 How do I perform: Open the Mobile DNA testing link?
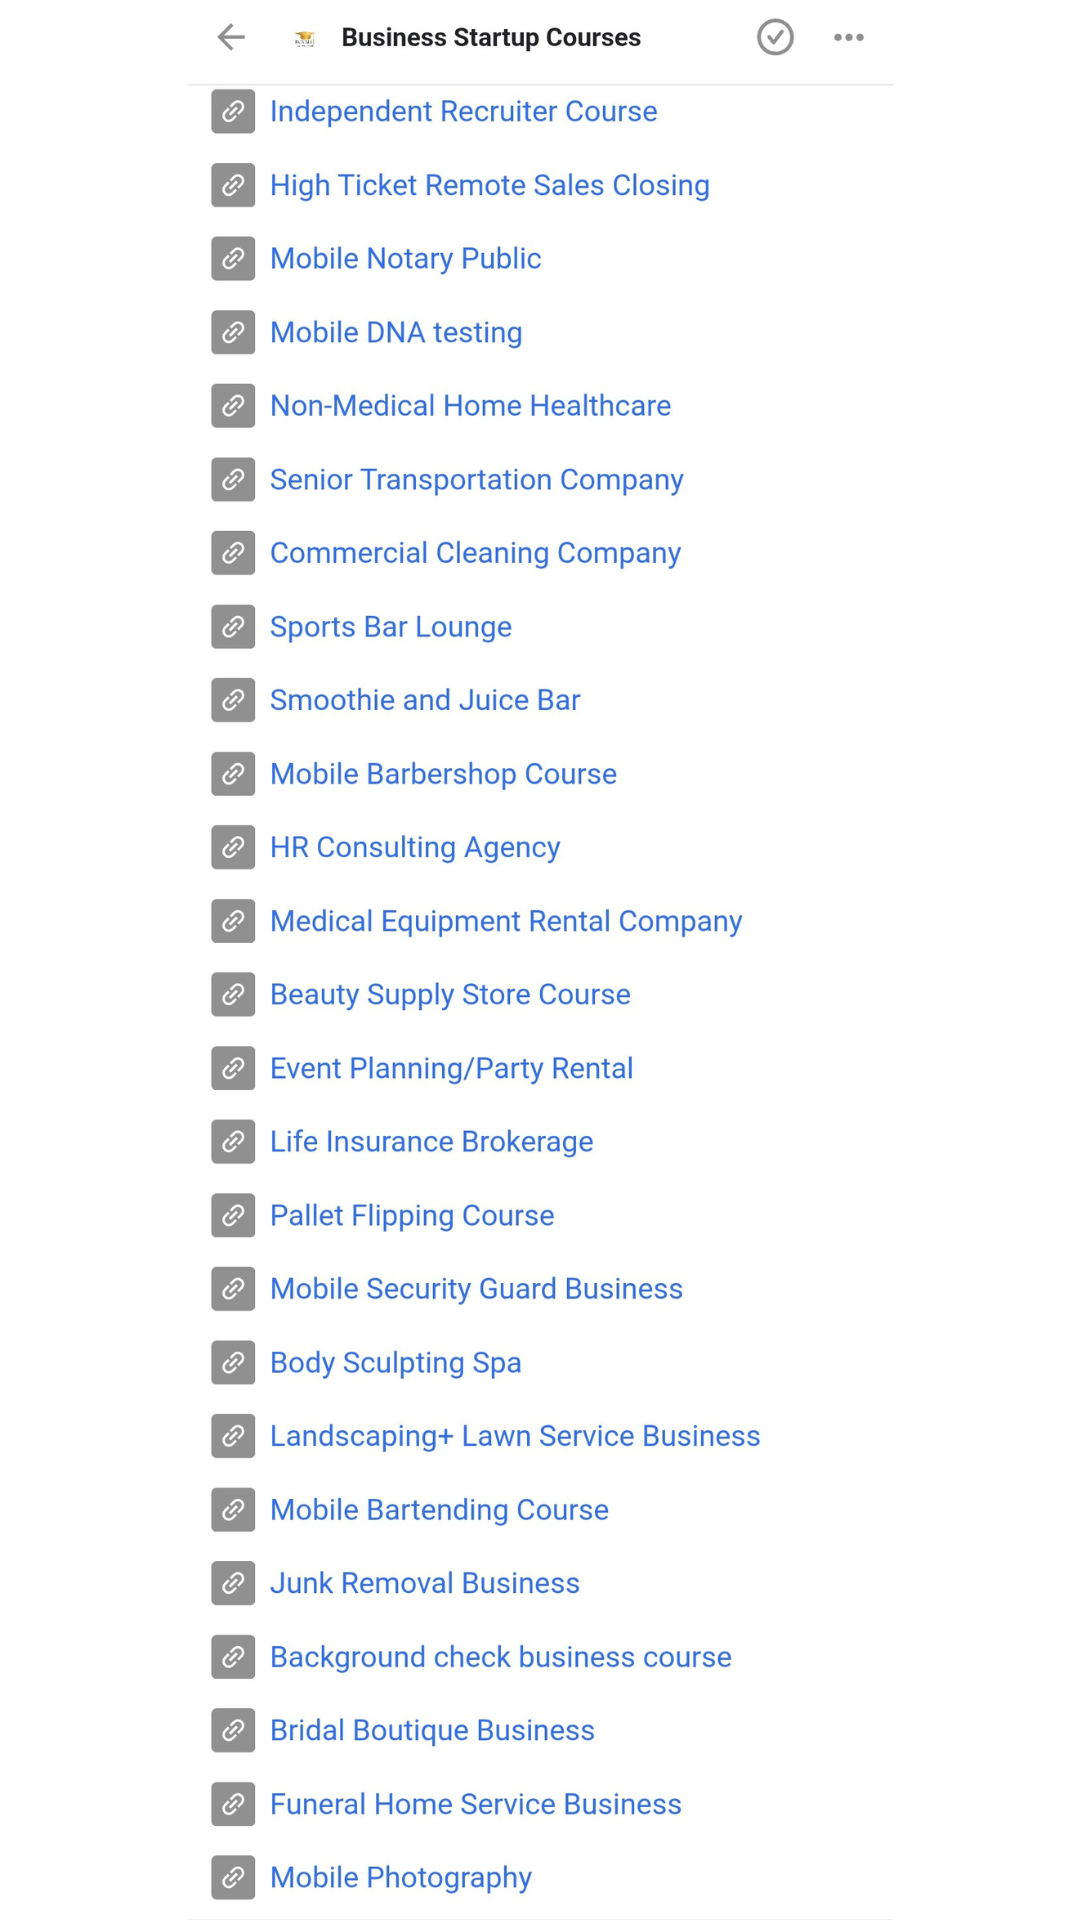pos(396,332)
